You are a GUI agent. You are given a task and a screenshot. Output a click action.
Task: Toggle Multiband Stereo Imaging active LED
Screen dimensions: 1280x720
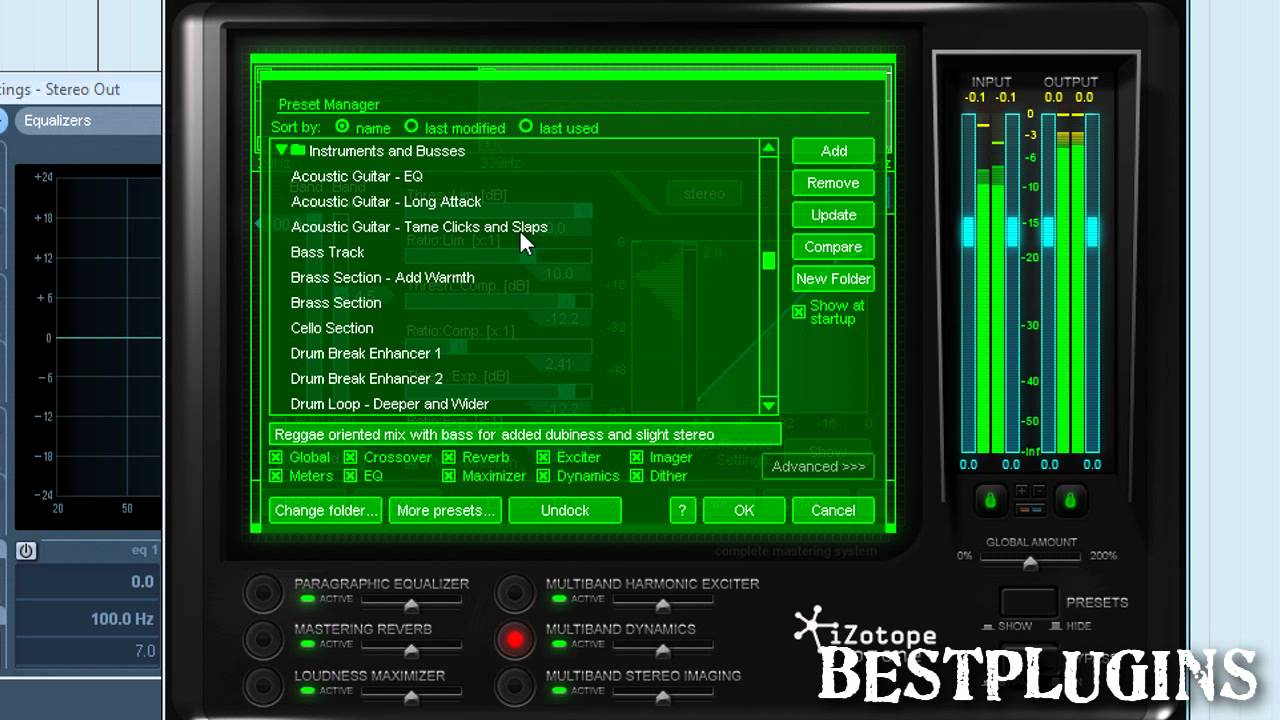(x=559, y=690)
